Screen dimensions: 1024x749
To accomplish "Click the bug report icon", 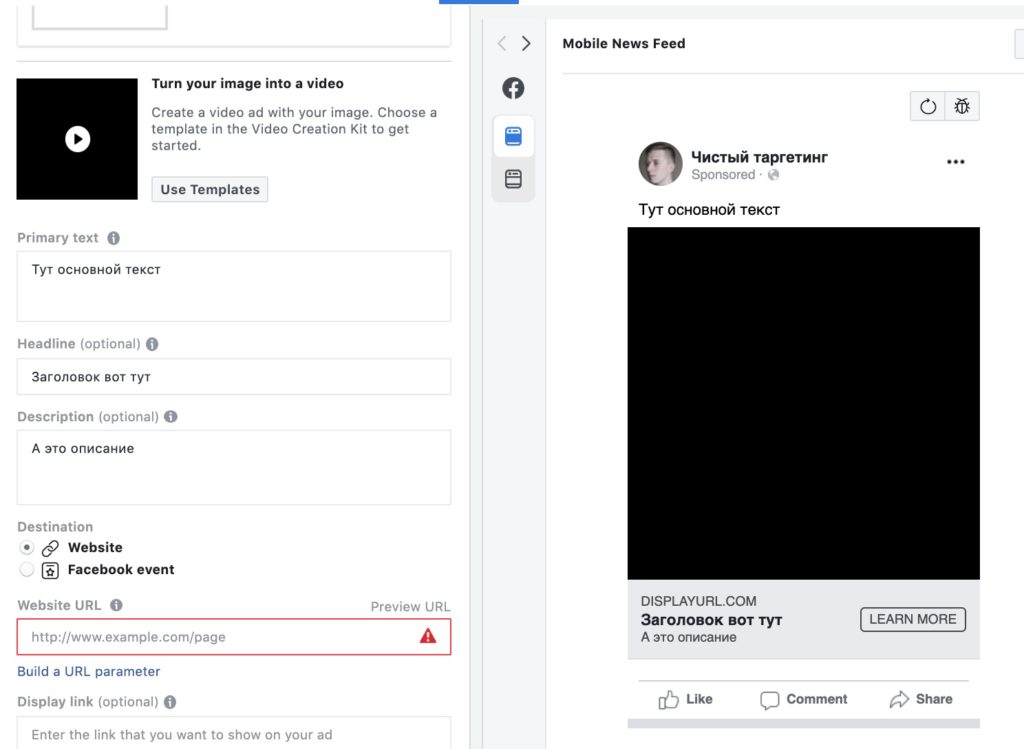I will [x=962, y=106].
